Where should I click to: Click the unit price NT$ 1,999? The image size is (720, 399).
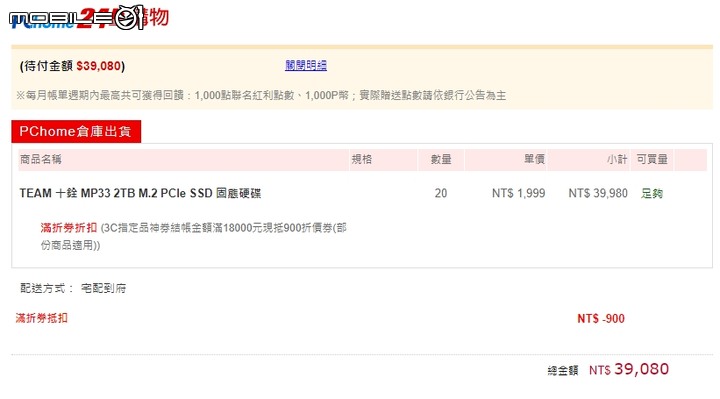[518, 193]
